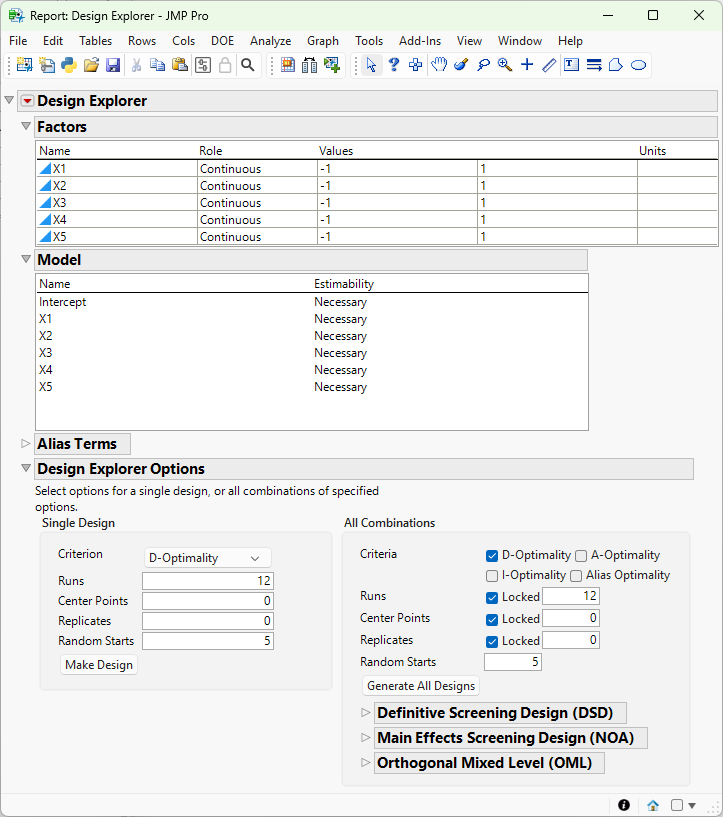Open the Window menu
The height and width of the screenshot is (817, 723).
pyautogui.click(x=520, y=41)
